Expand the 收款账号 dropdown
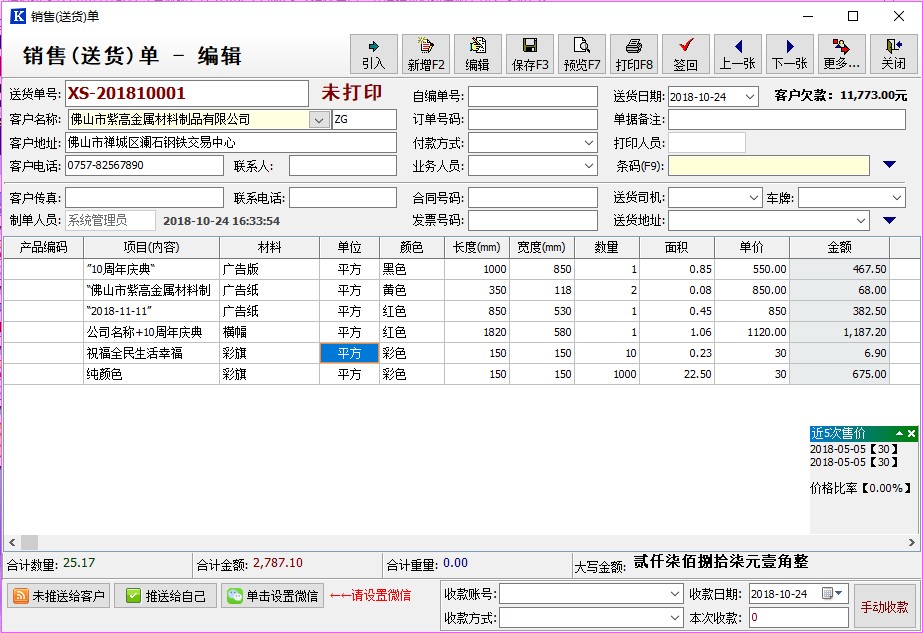Screen dimensions: 923x633 pyautogui.click(x=675, y=594)
